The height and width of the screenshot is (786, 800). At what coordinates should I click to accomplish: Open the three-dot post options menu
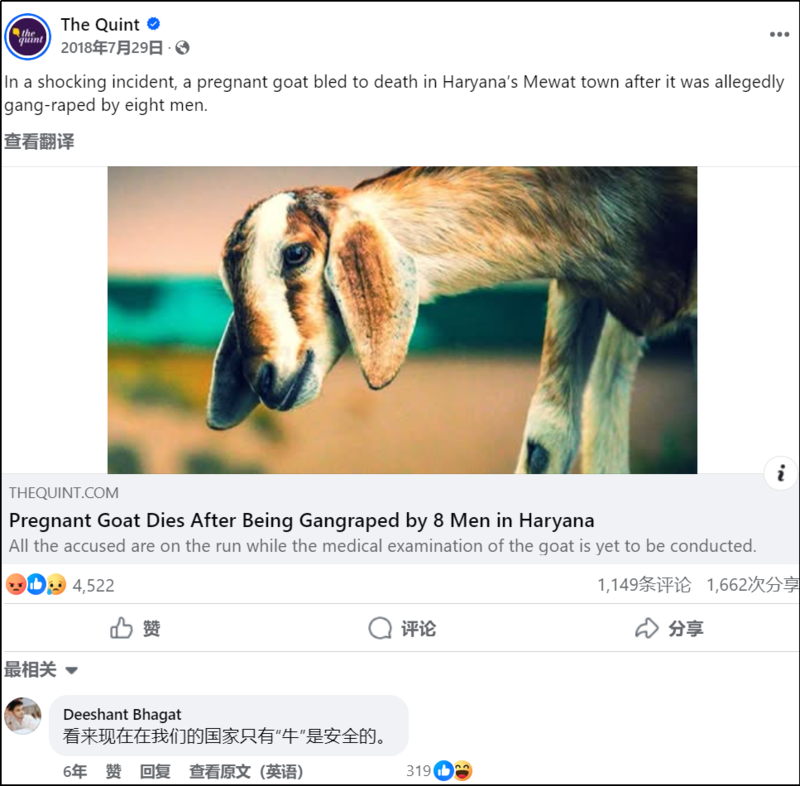pyautogui.click(x=779, y=34)
